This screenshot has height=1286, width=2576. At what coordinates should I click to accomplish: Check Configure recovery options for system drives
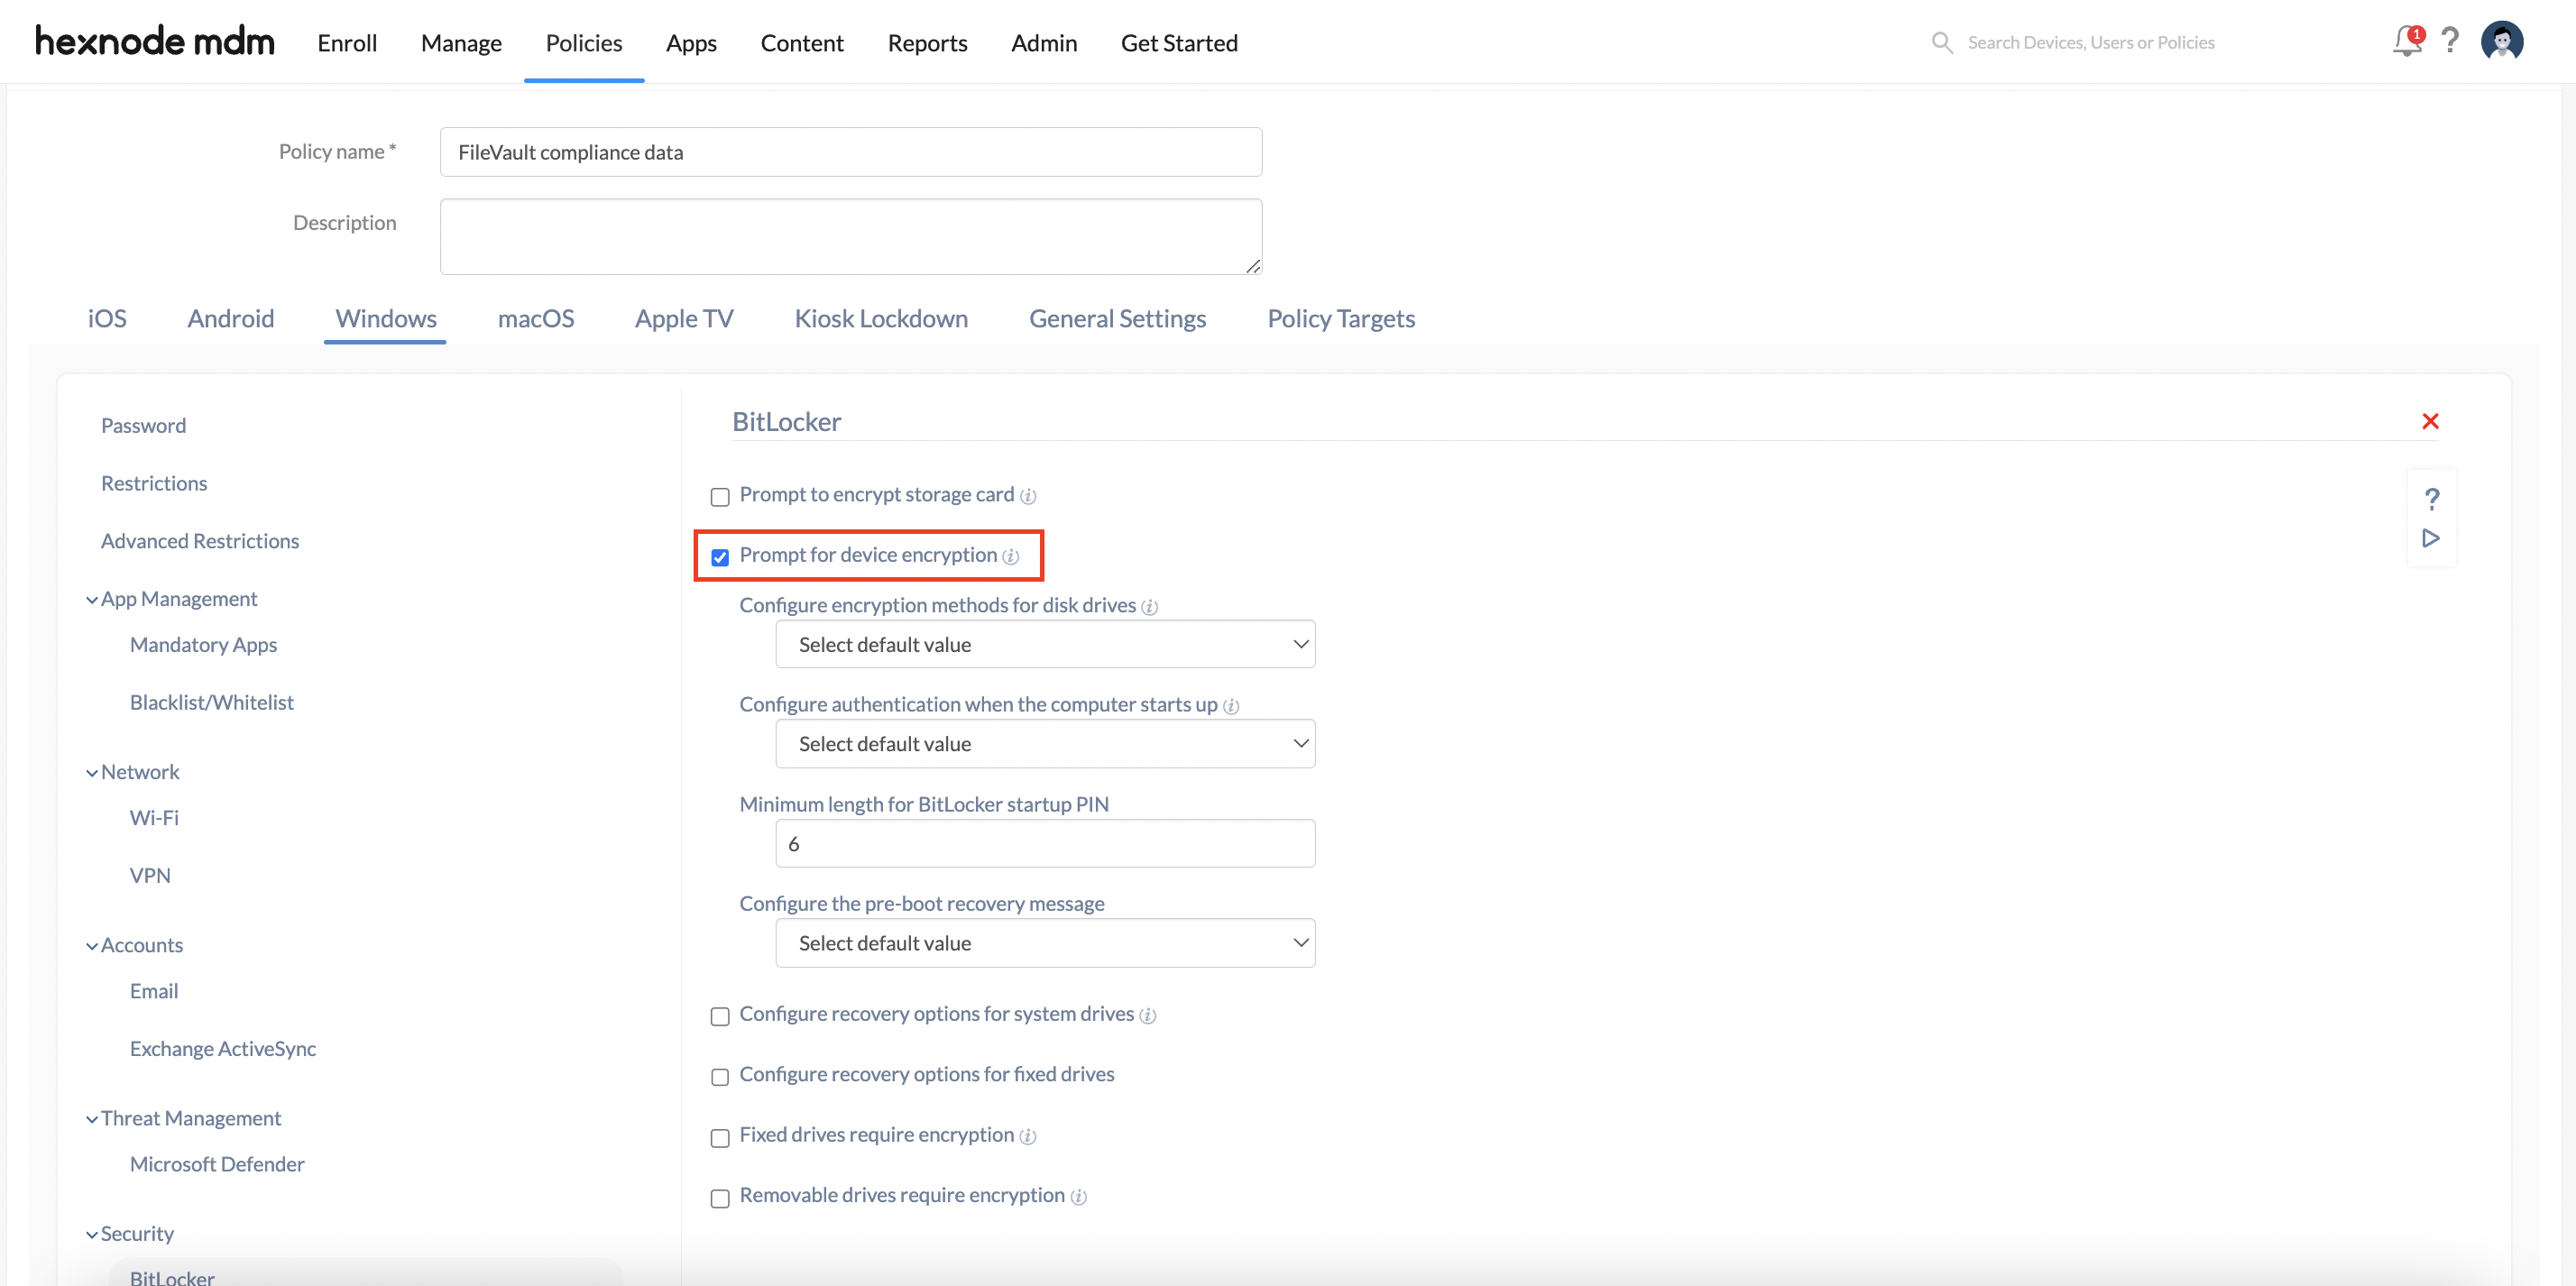[720, 1016]
